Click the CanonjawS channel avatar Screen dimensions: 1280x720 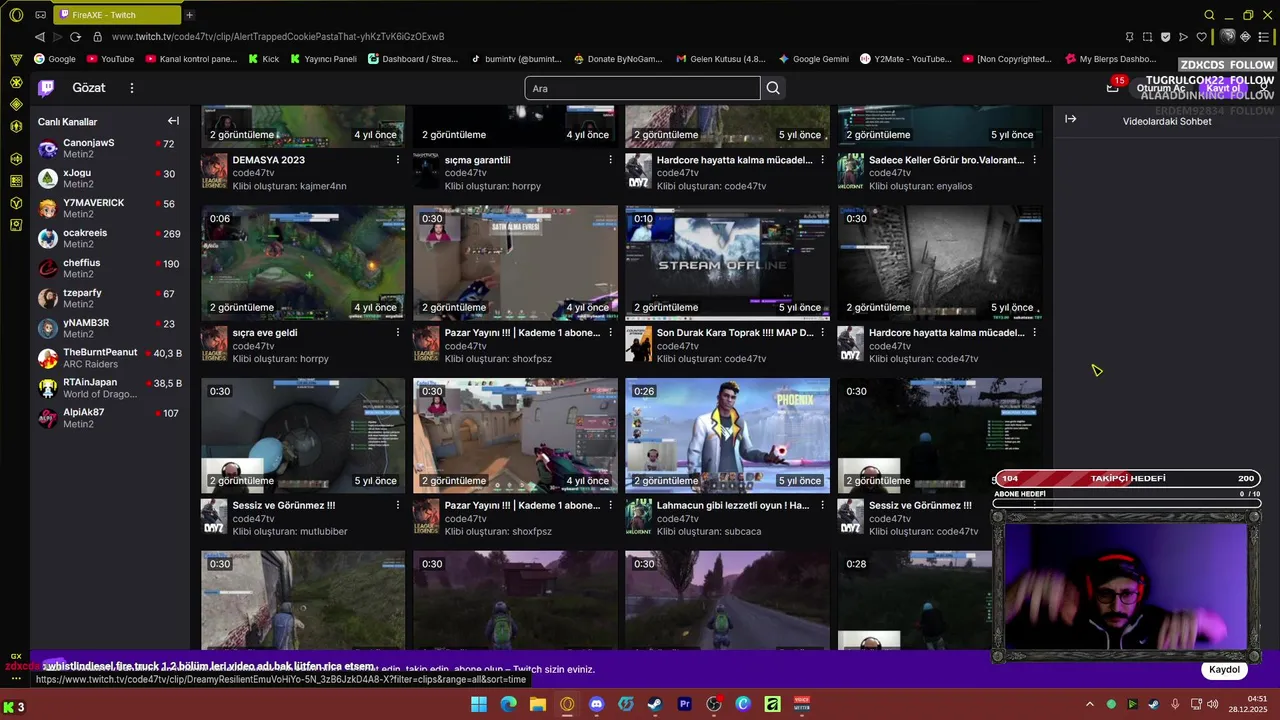(48, 149)
